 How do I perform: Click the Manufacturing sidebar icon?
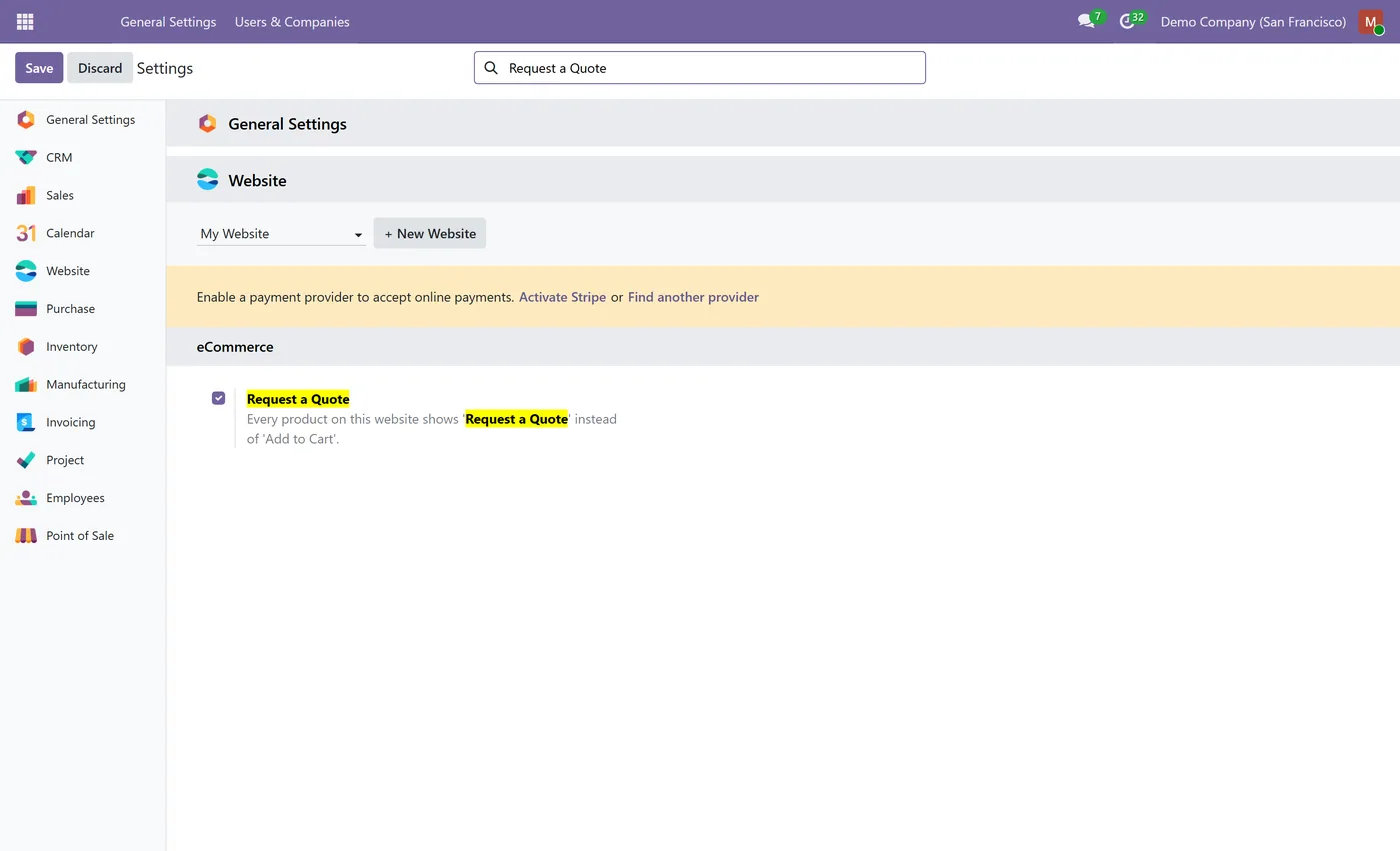pos(26,385)
